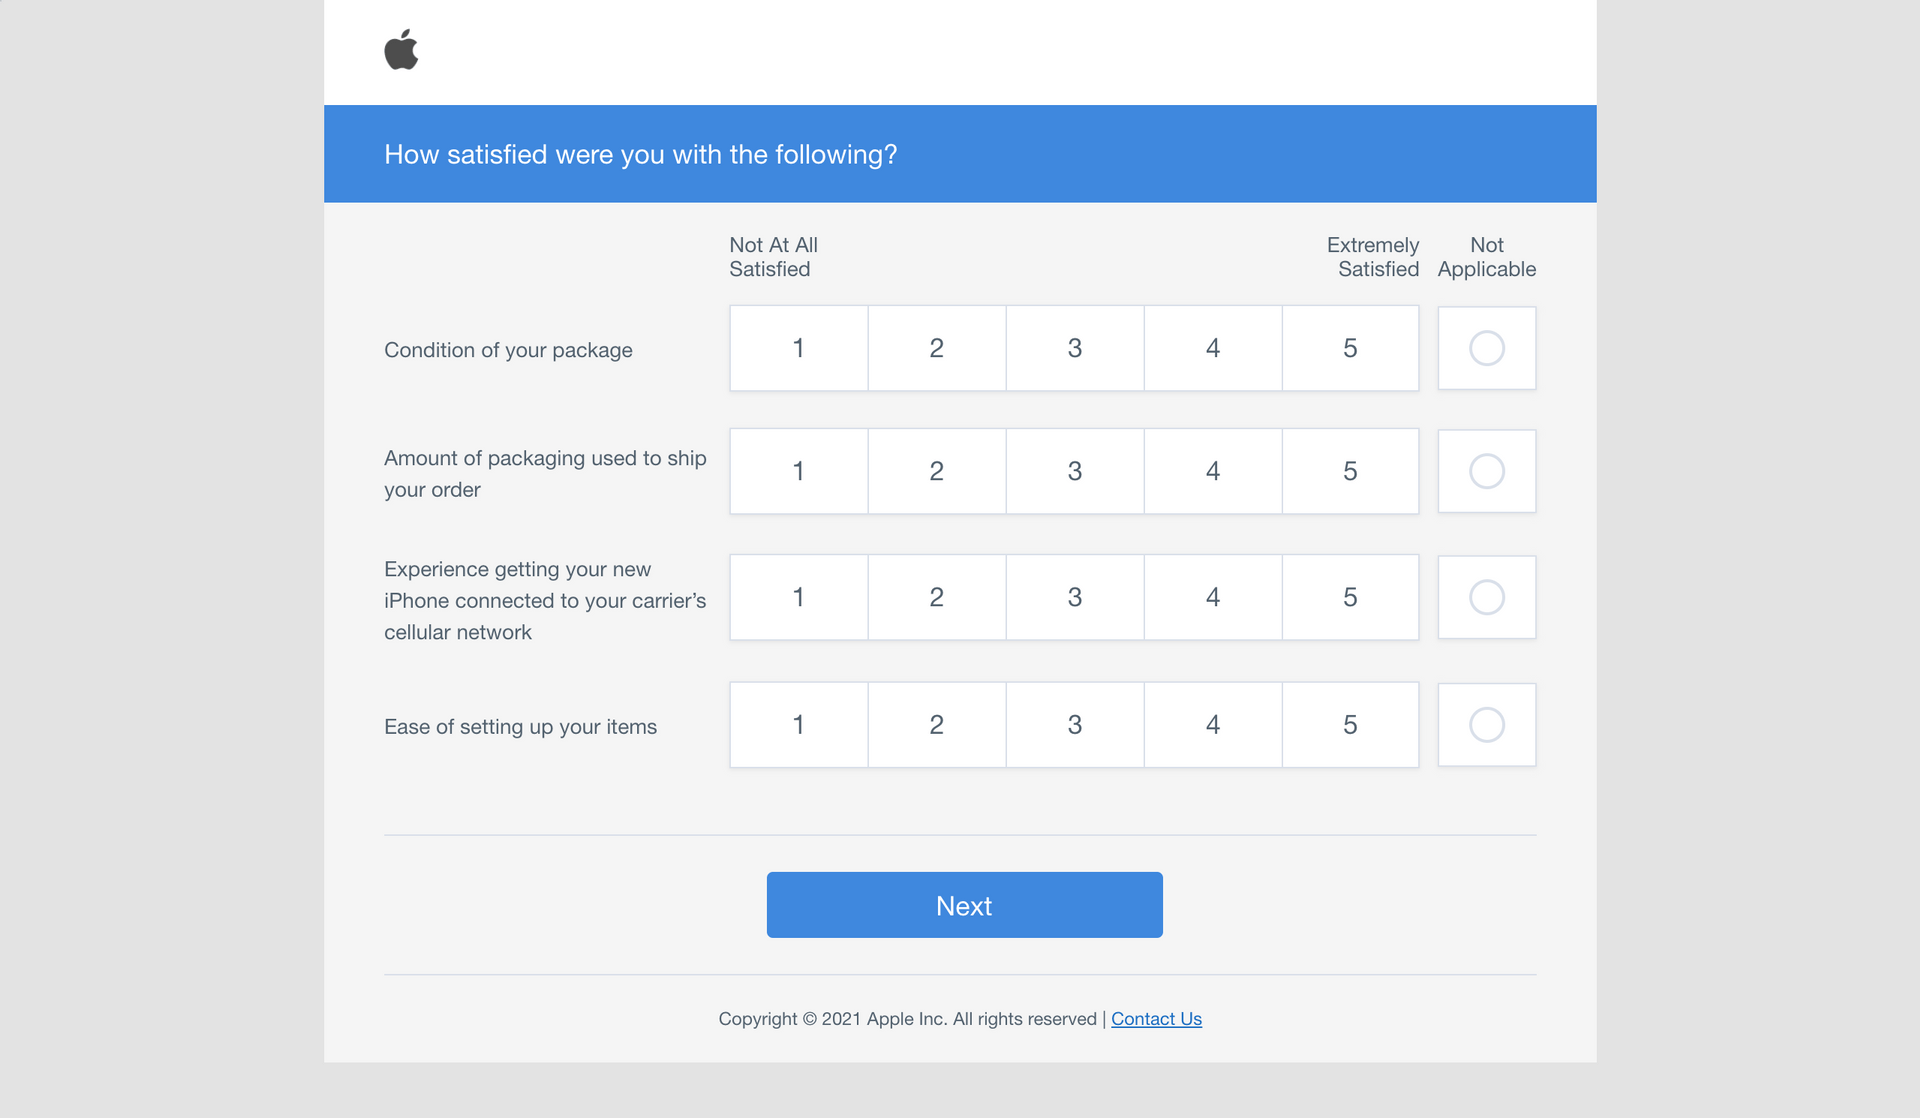This screenshot has width=1920, height=1118.
Task: Rate Ease of setting up items as 5
Action: (x=1350, y=725)
